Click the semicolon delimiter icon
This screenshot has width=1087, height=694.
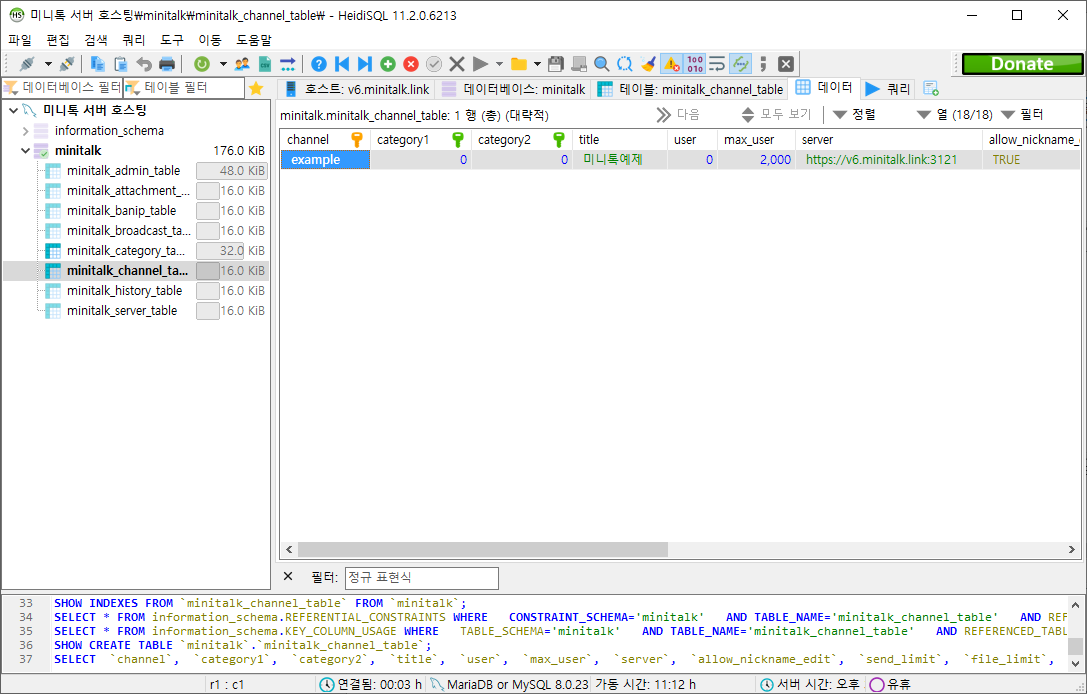tap(763, 64)
